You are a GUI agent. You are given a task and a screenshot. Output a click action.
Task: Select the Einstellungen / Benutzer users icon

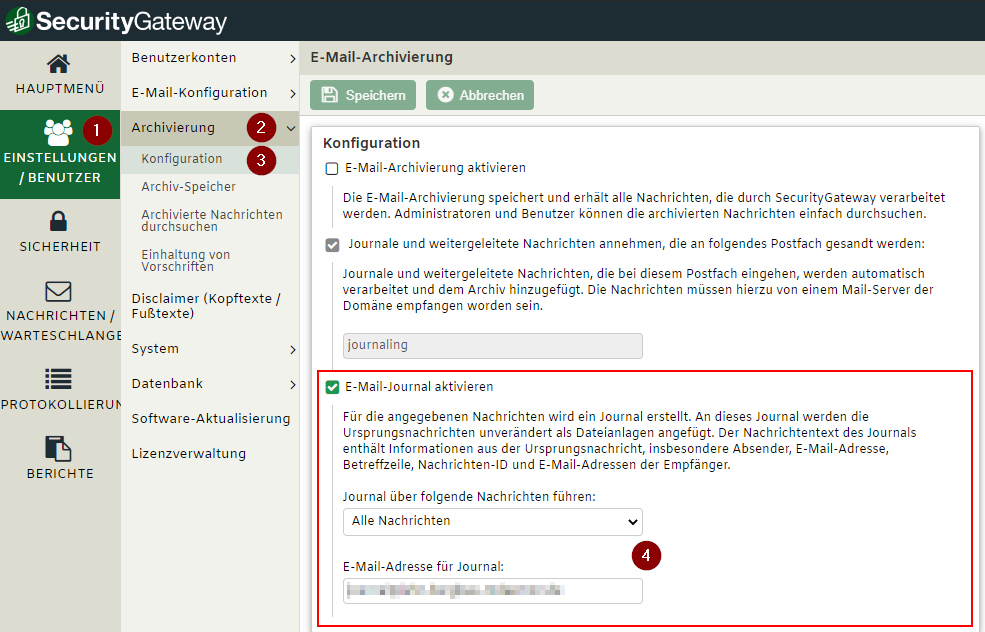58,131
